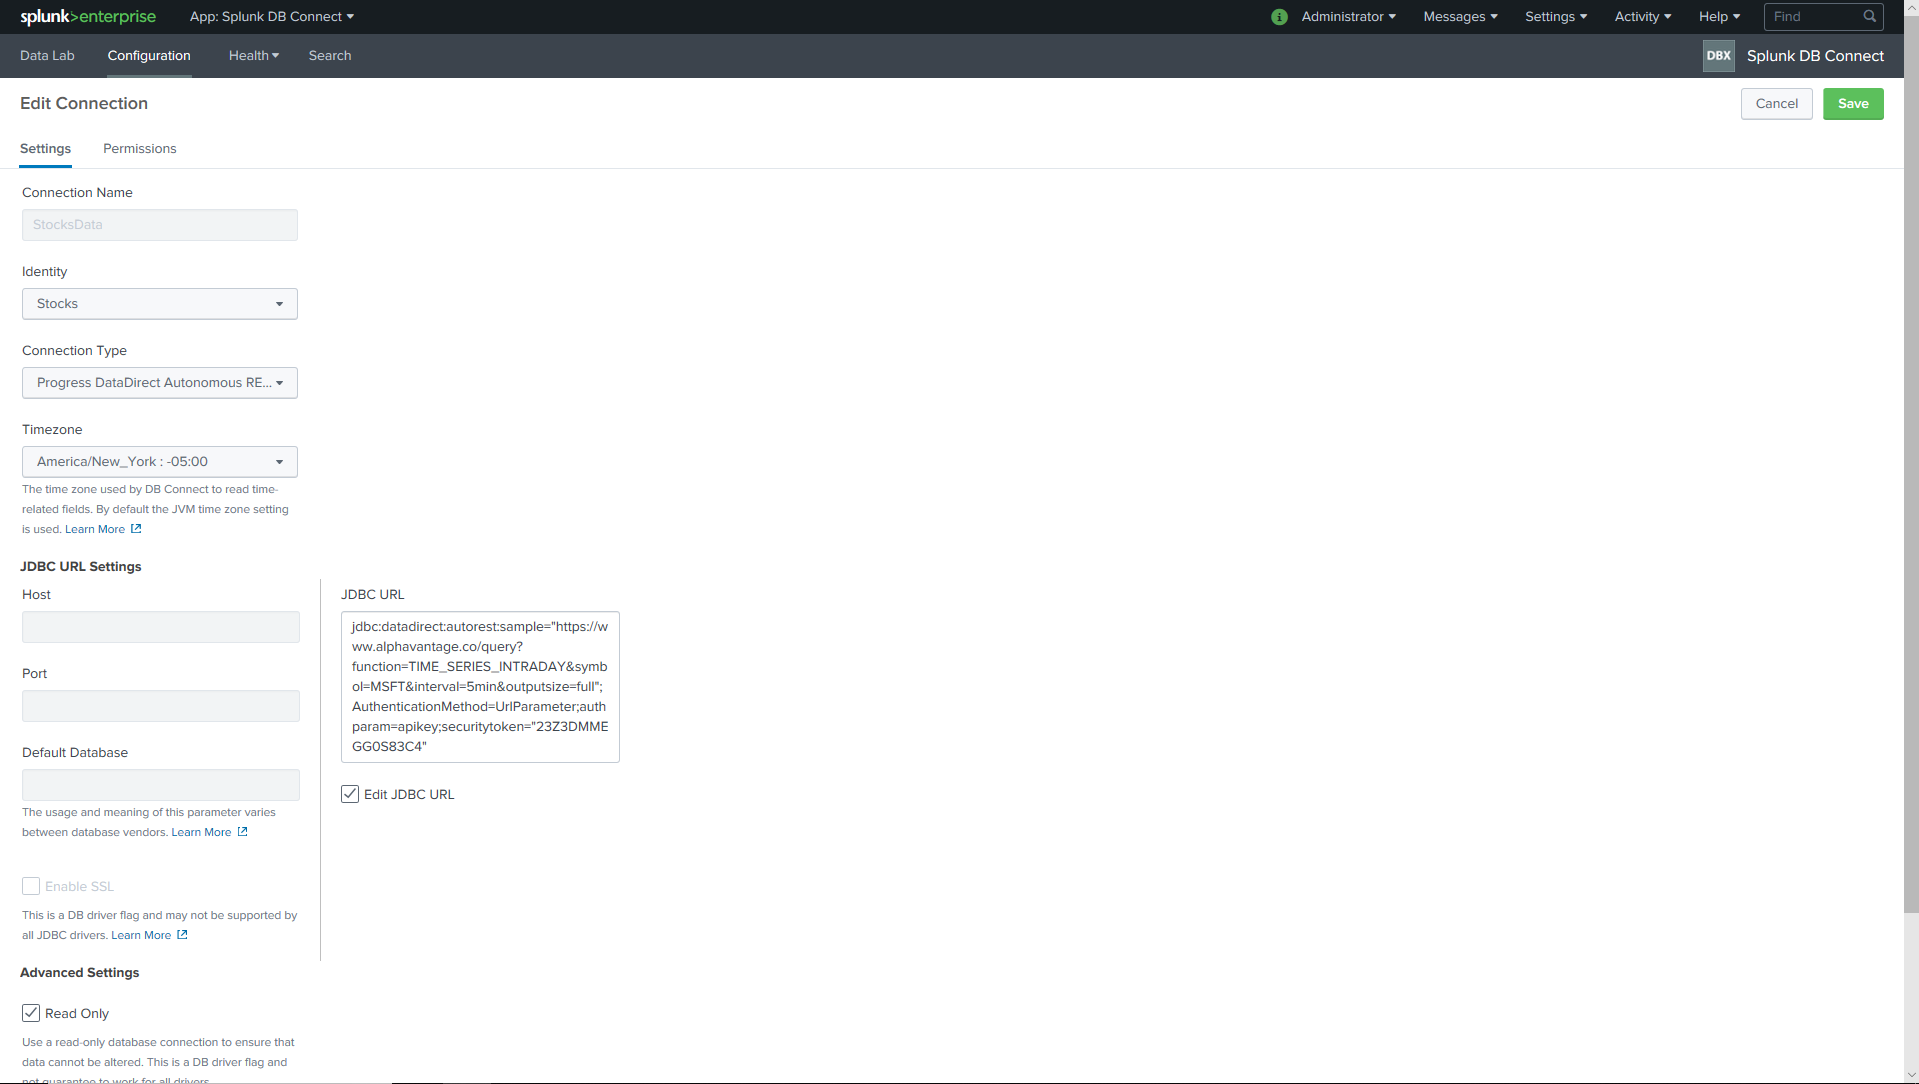Expand the Messages menu

coord(1460,17)
